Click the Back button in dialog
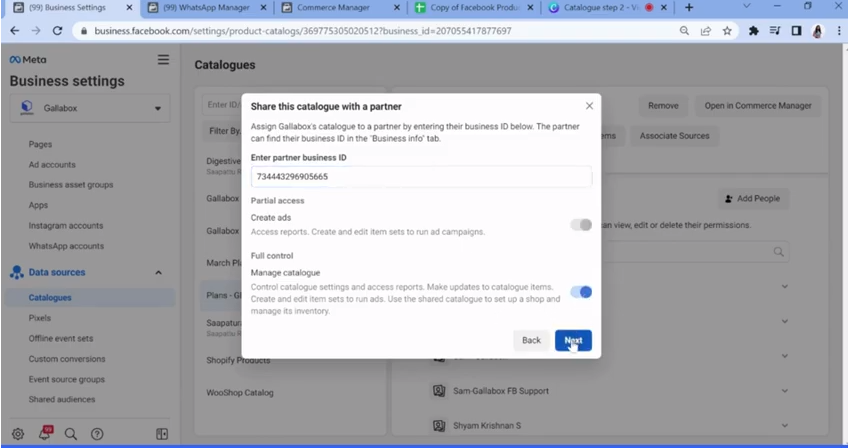 [x=531, y=340]
